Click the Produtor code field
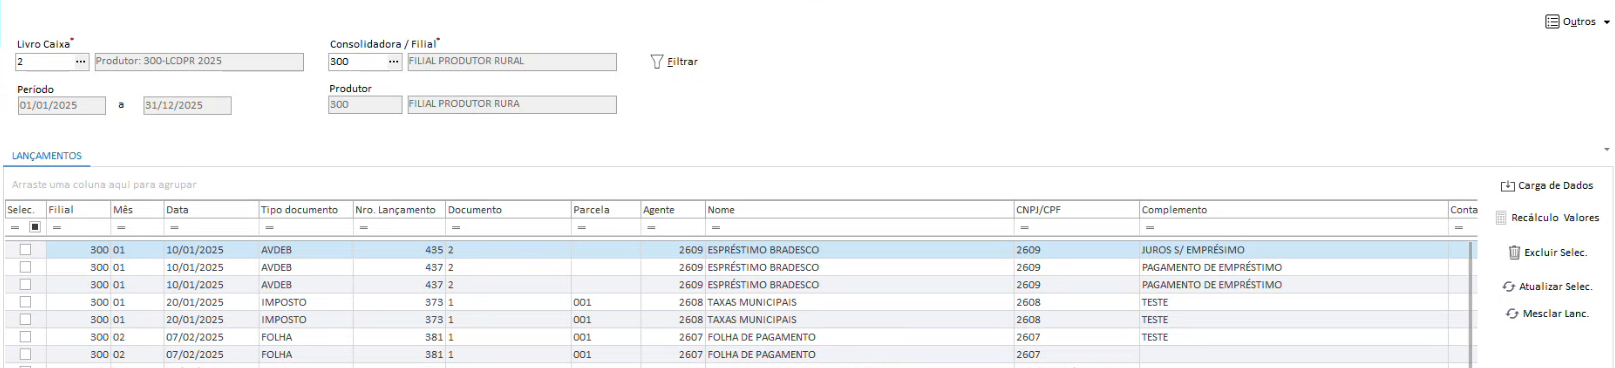Screen dimensions: 1615x368 365,104
